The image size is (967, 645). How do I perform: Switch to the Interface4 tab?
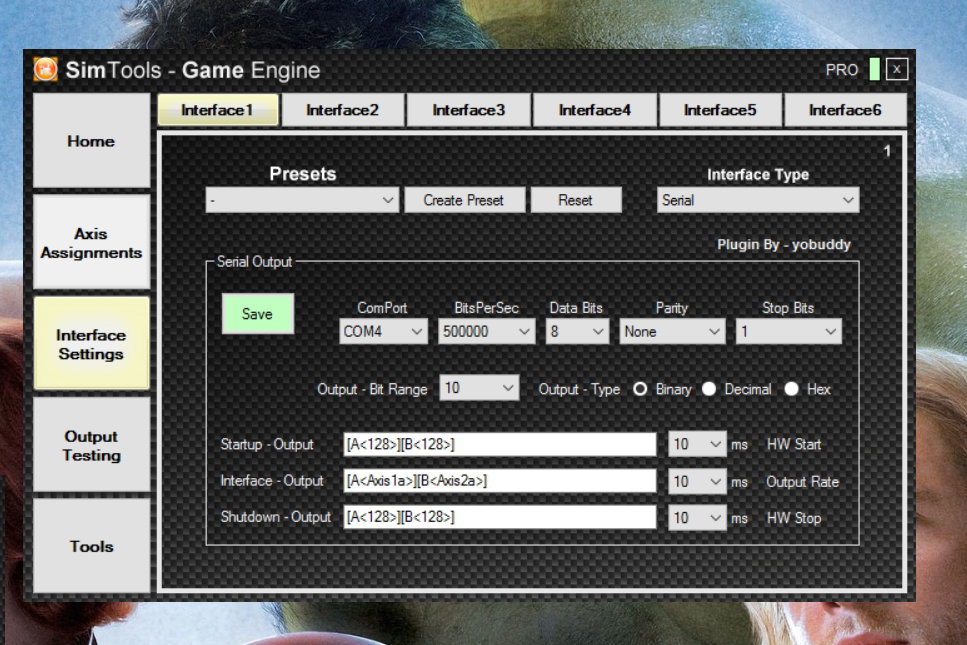[595, 110]
